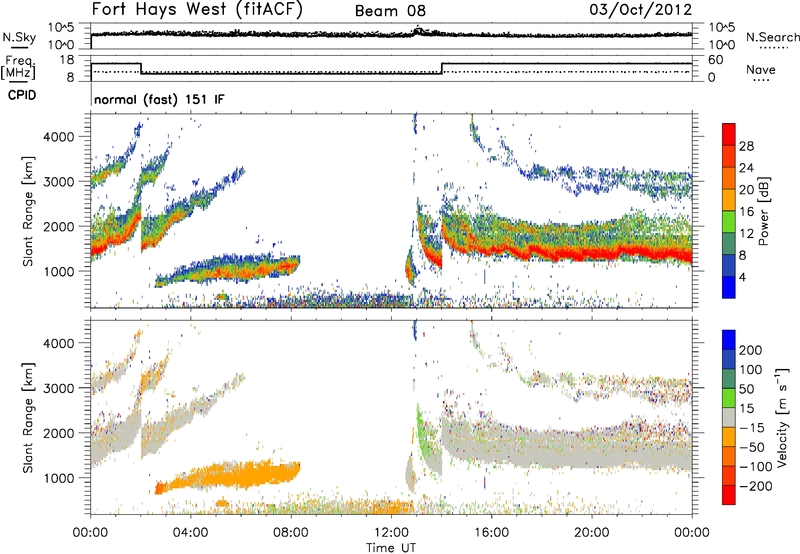Click the "4000" tick on the power panel
Viewport: 800px width, 554px height.
click(58, 137)
